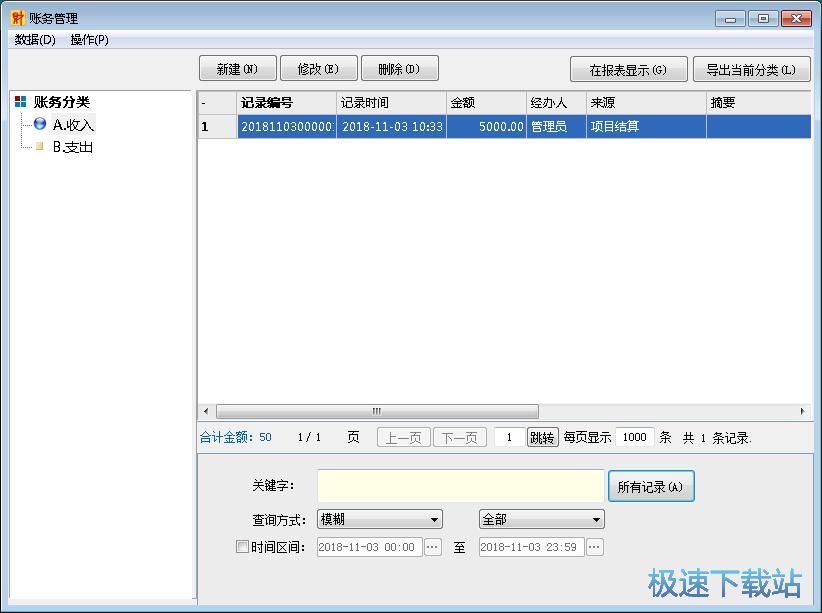
Task: Select the B.支出 category
Action: click(73, 147)
